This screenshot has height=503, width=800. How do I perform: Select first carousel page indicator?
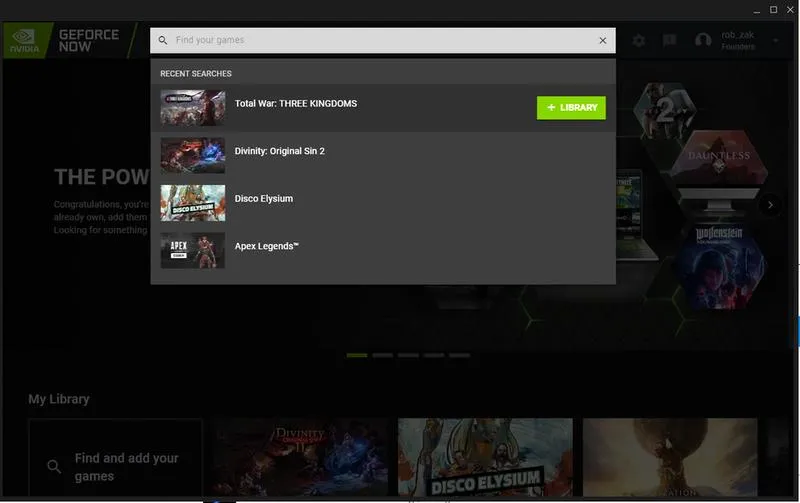pos(357,355)
